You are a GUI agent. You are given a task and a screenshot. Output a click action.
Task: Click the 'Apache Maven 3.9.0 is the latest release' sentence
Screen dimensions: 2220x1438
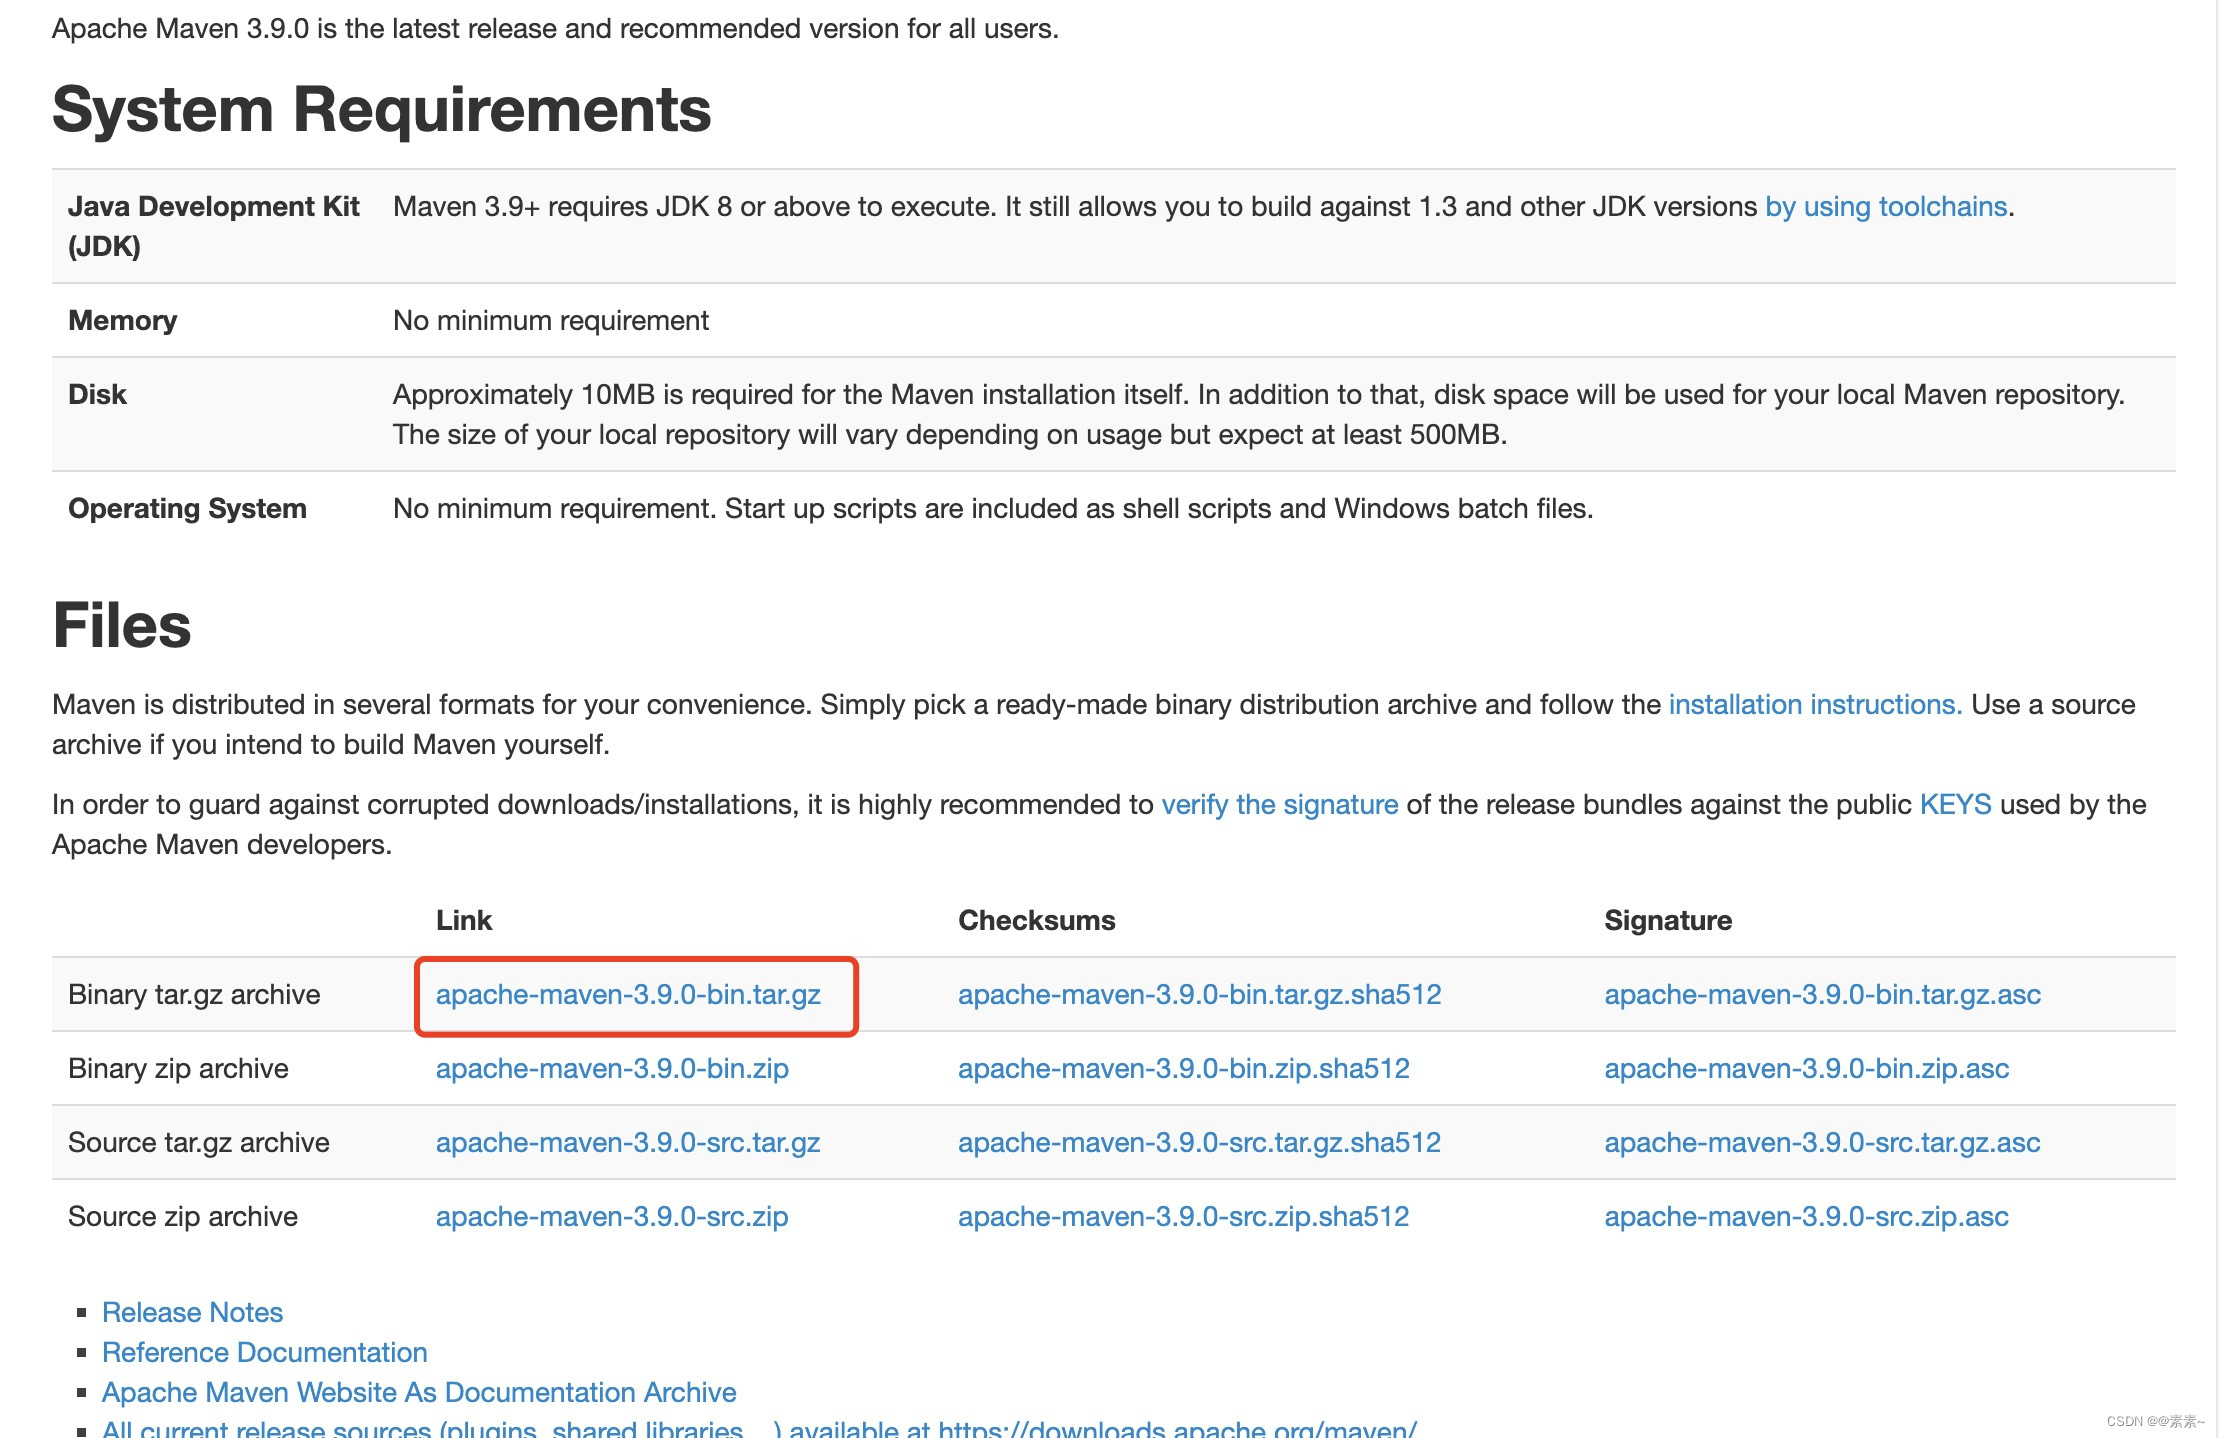555,28
